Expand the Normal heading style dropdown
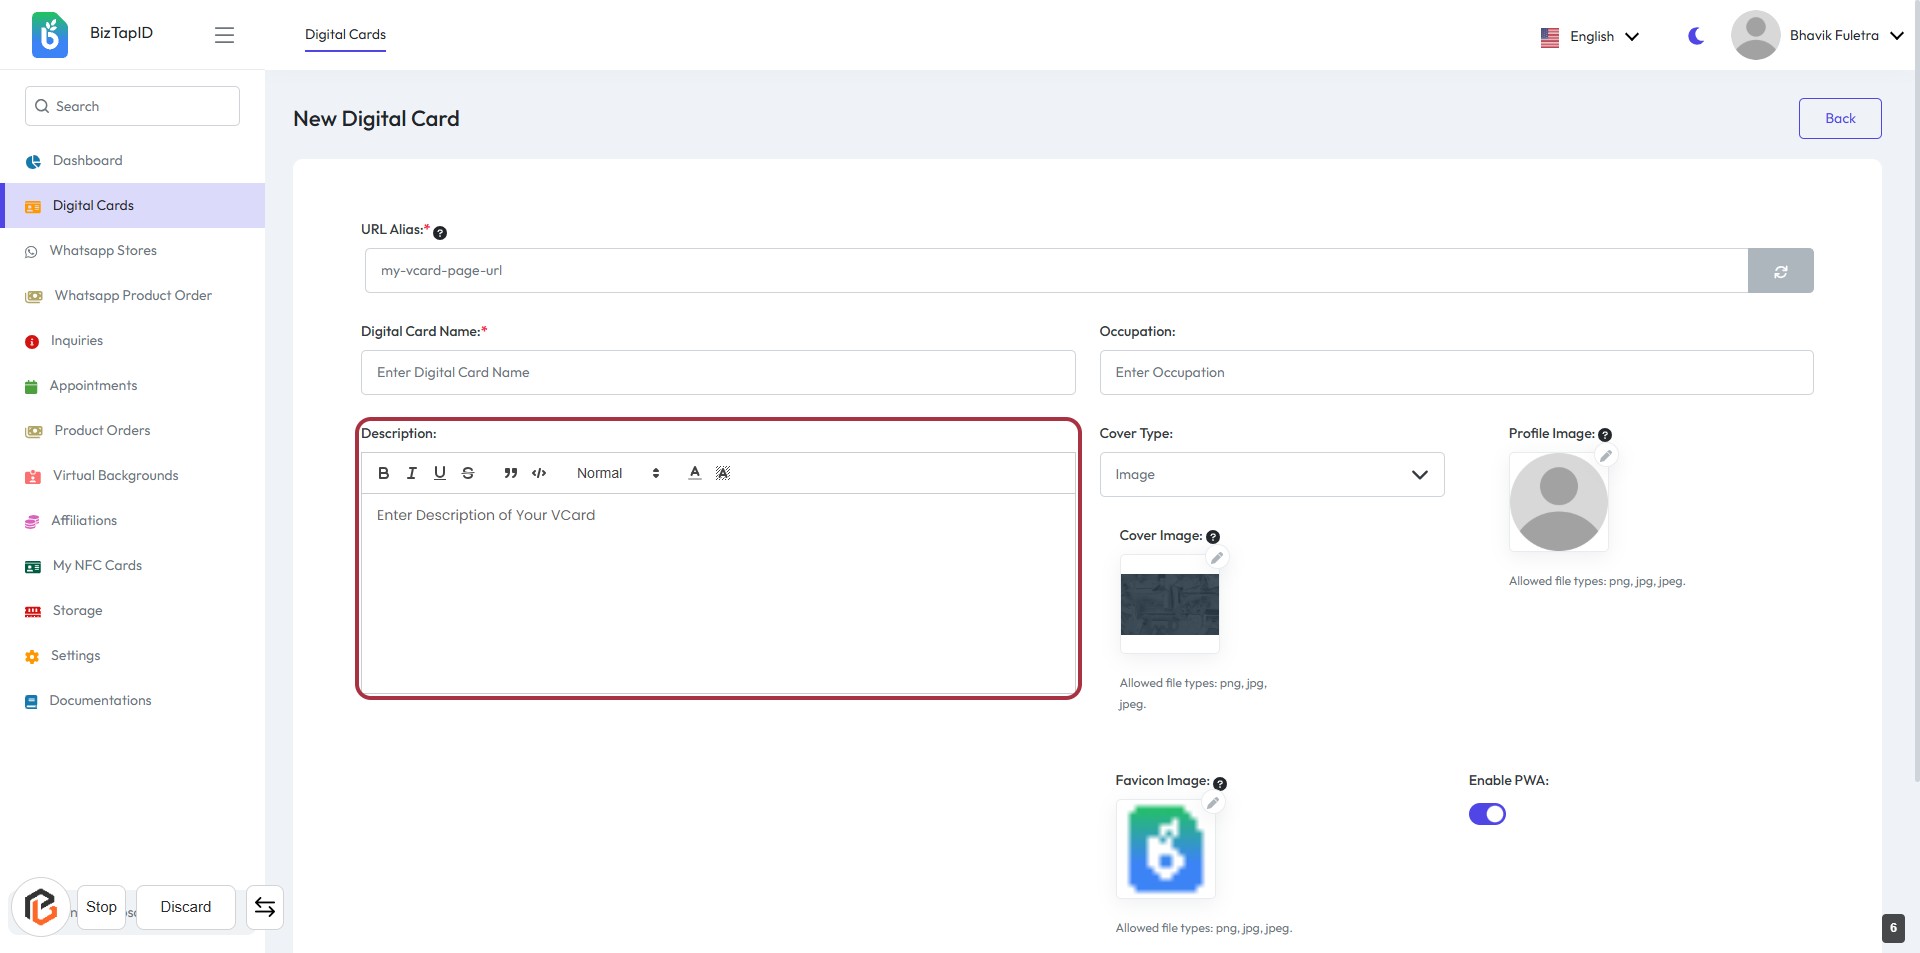The height and width of the screenshot is (953, 1920). pos(617,473)
